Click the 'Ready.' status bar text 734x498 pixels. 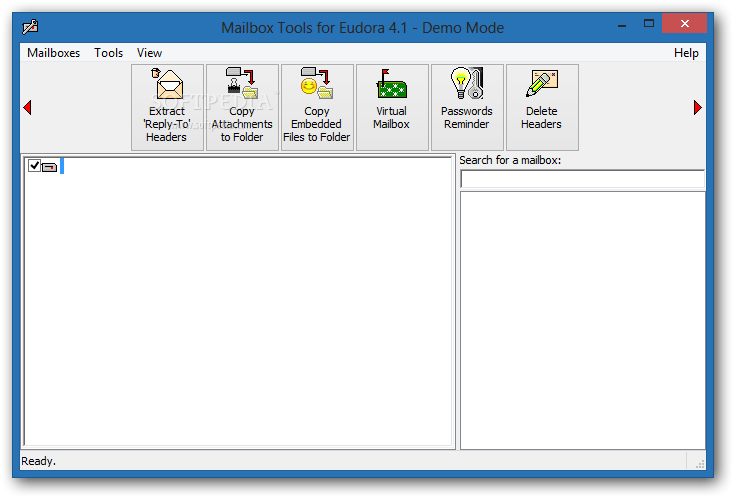38,461
